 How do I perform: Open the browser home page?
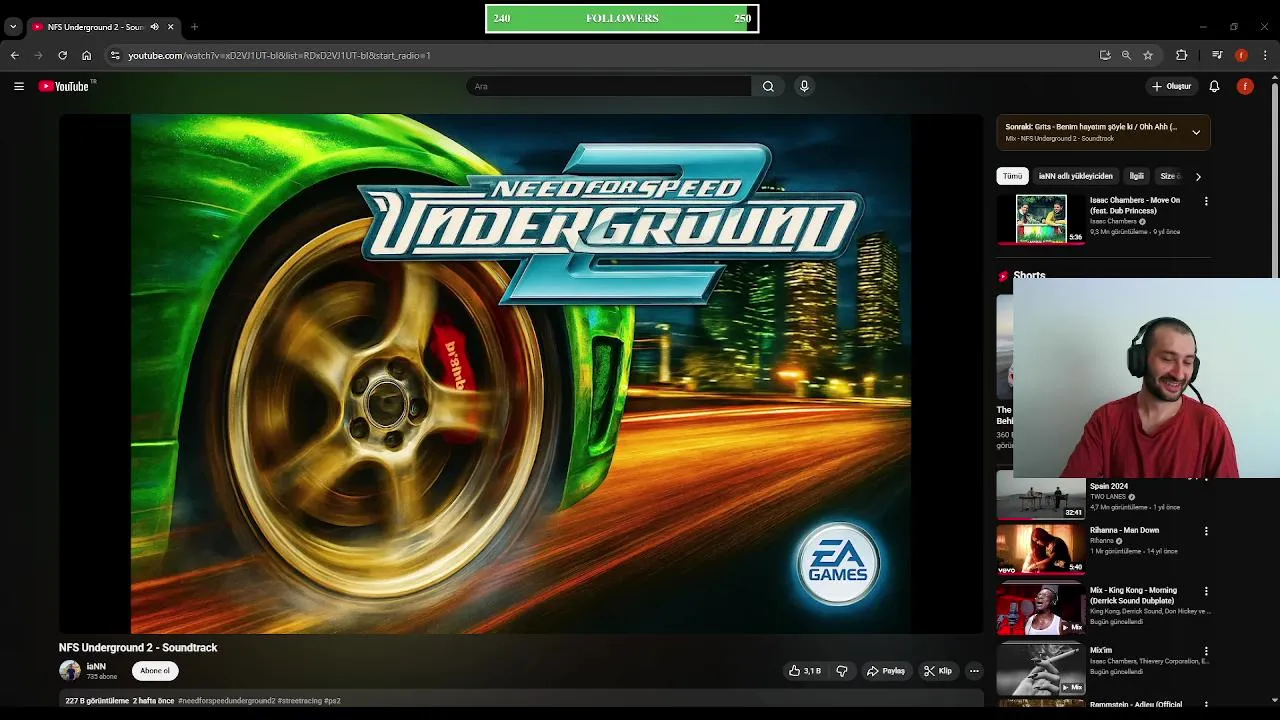pos(86,55)
